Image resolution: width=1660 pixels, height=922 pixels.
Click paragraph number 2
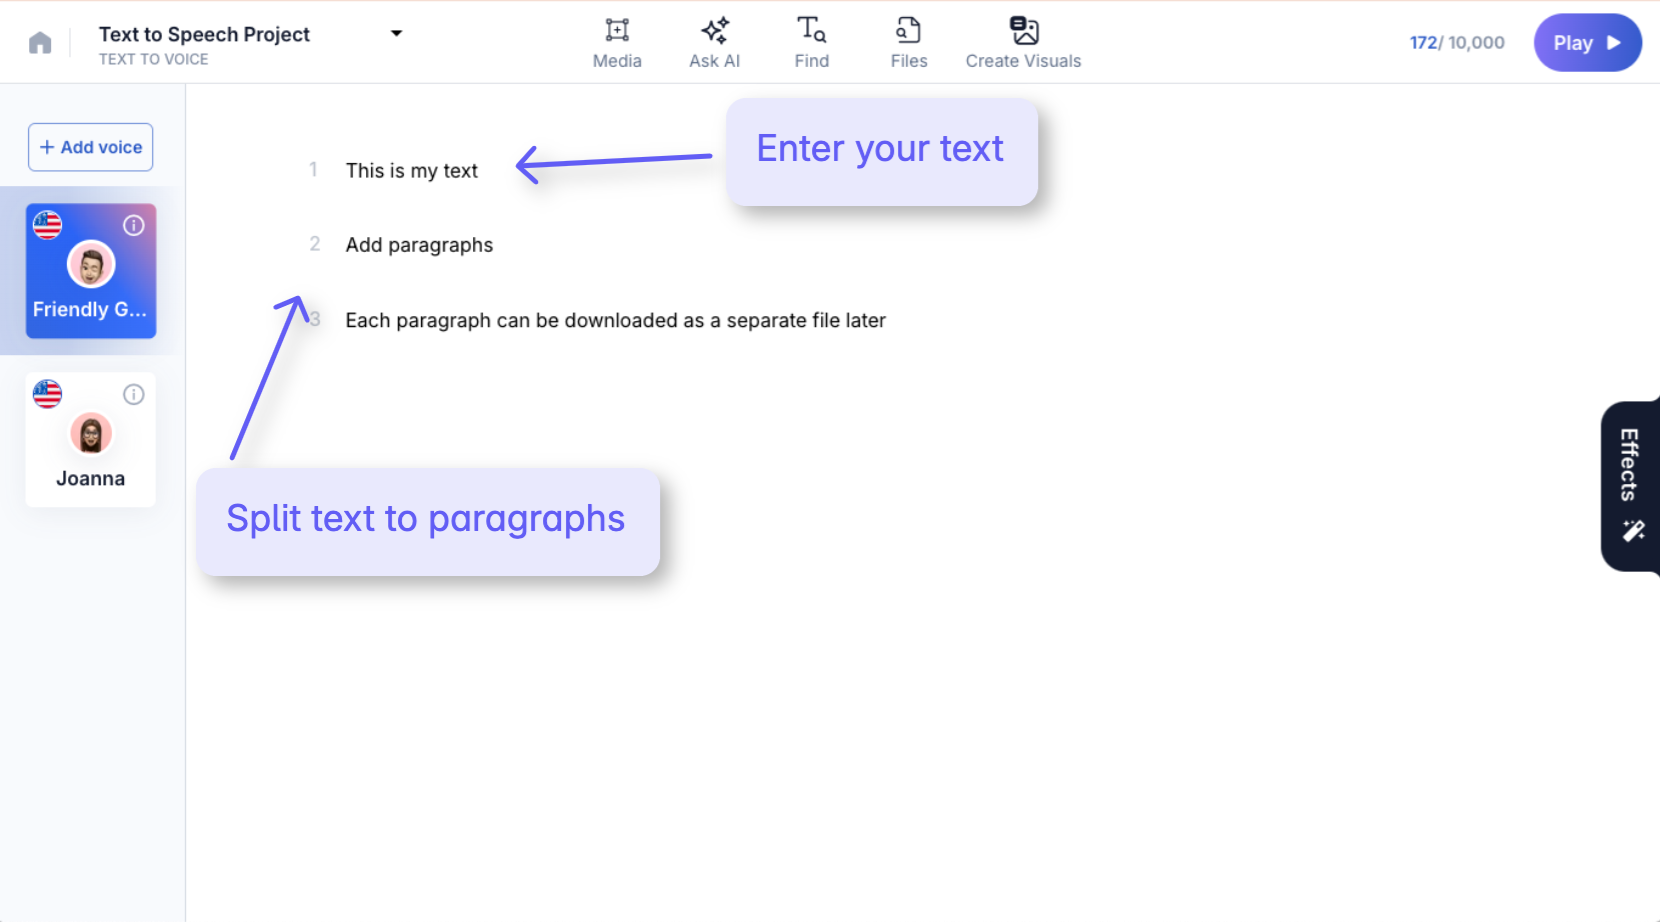[x=315, y=244]
